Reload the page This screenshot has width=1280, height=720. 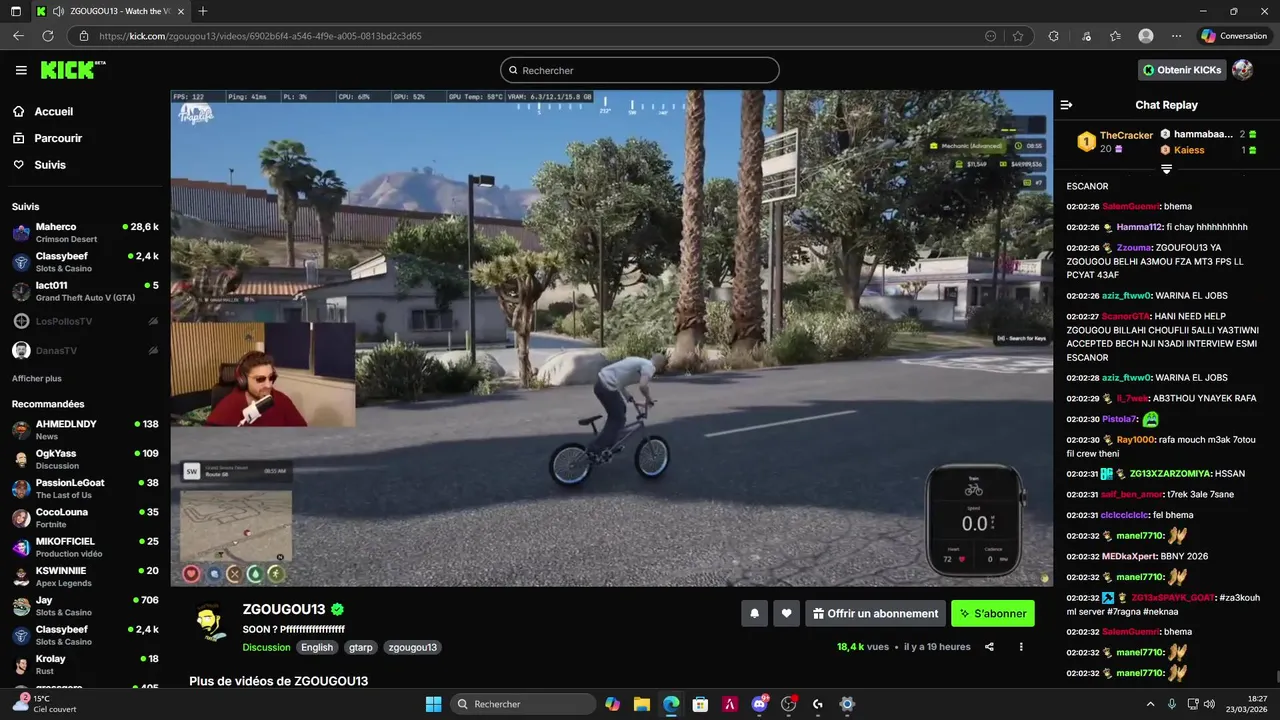pos(47,36)
